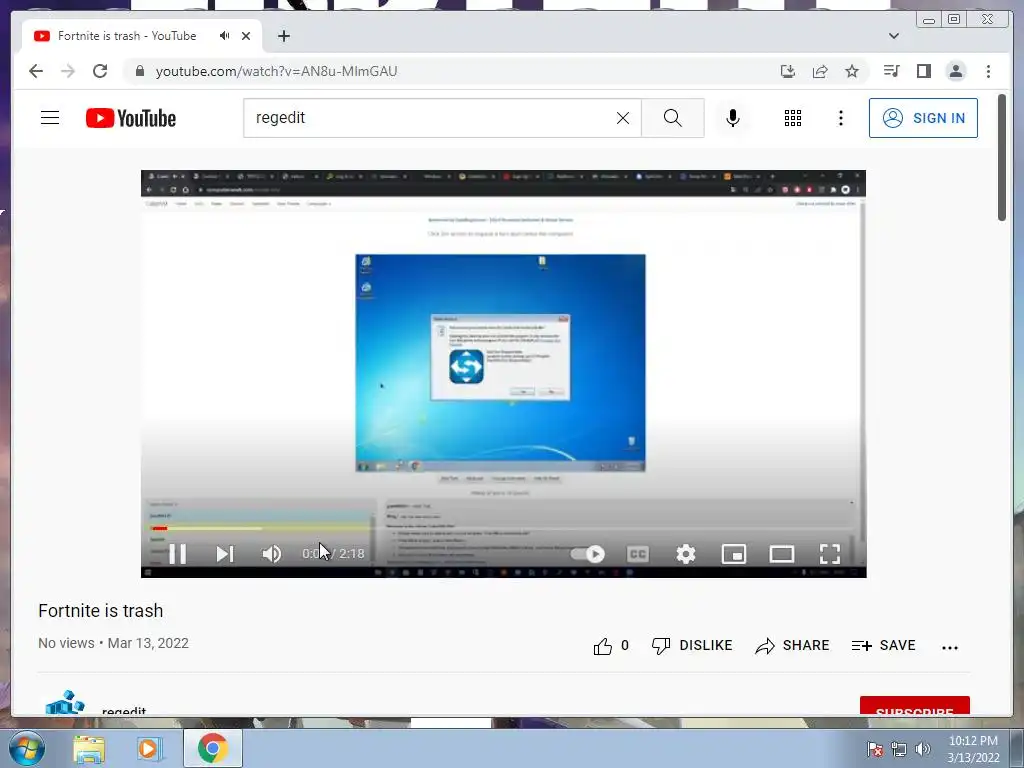The width and height of the screenshot is (1024, 768).
Task: Open Action Center flag in tray
Action: pyautogui.click(x=875, y=749)
